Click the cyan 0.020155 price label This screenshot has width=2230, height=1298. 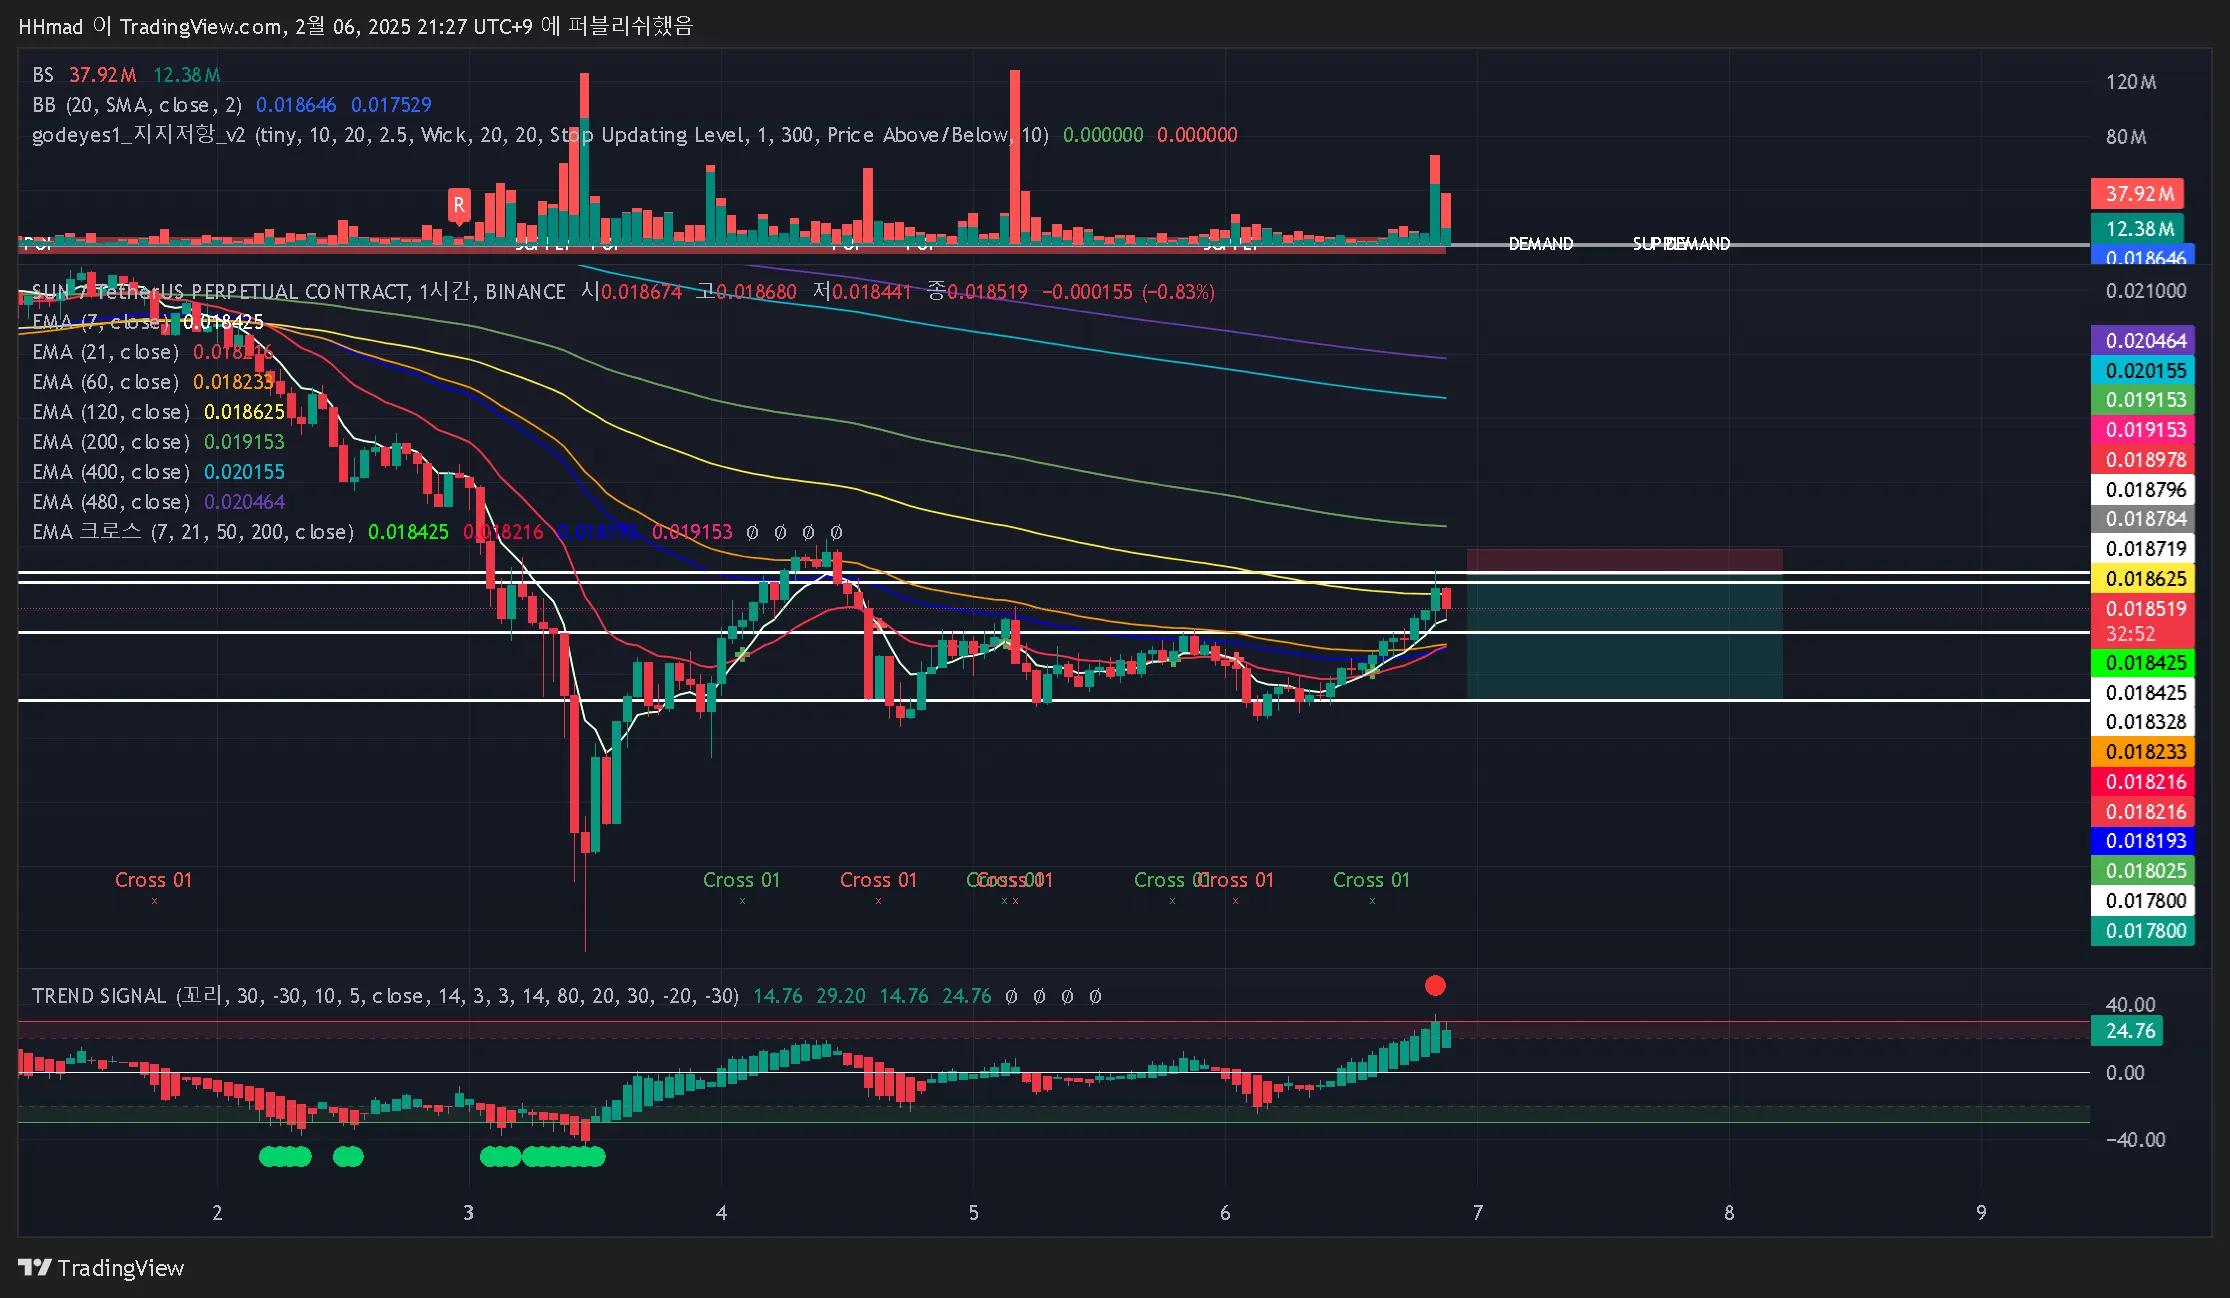pos(2143,371)
